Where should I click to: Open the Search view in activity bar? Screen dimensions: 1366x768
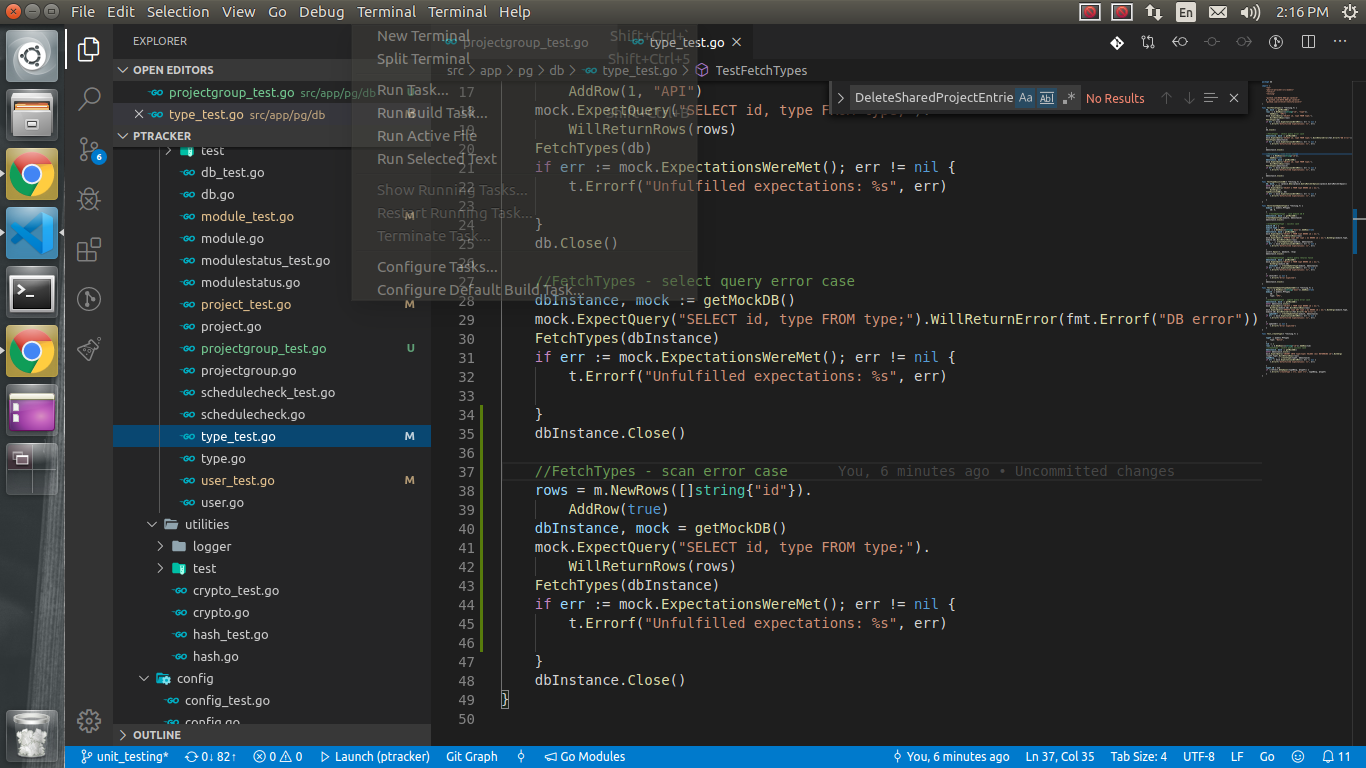[89, 99]
